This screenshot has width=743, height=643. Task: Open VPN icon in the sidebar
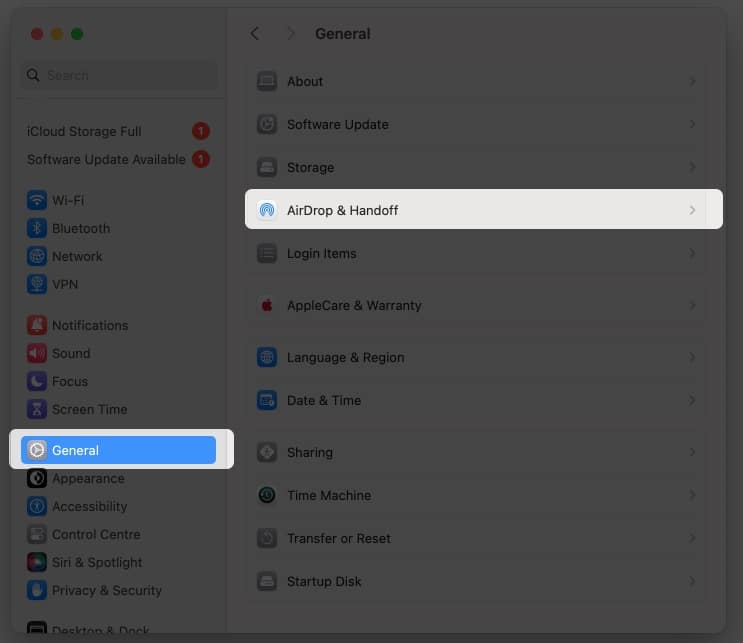36,284
